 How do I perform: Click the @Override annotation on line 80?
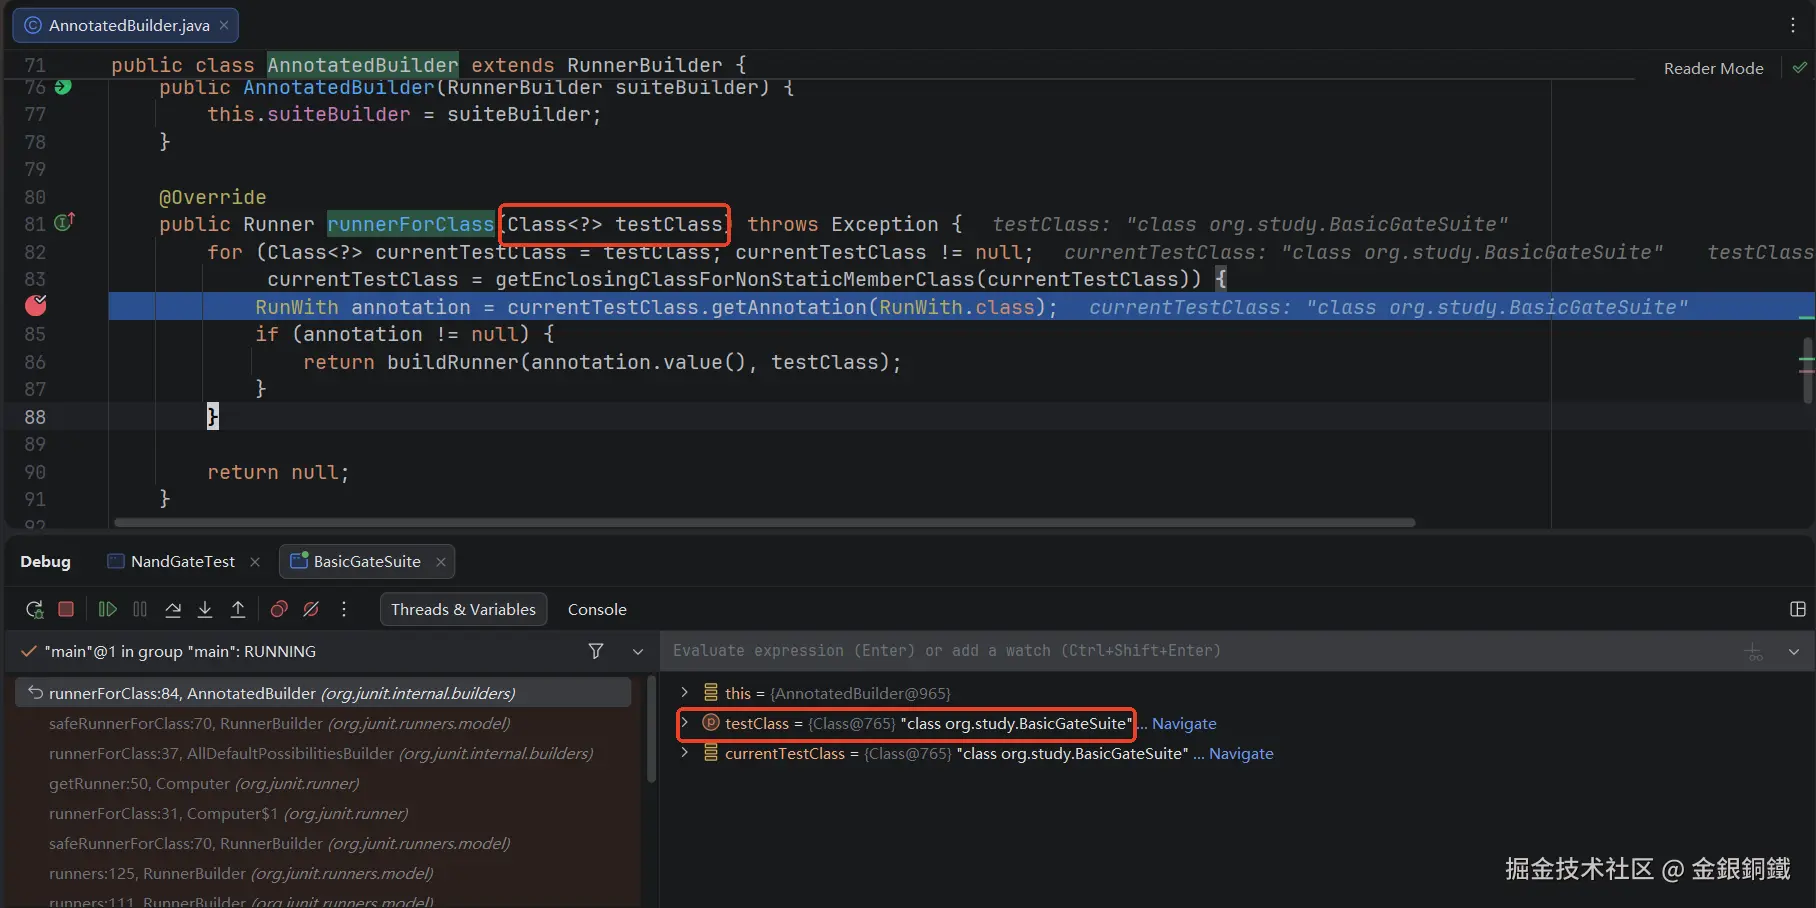[x=213, y=197]
